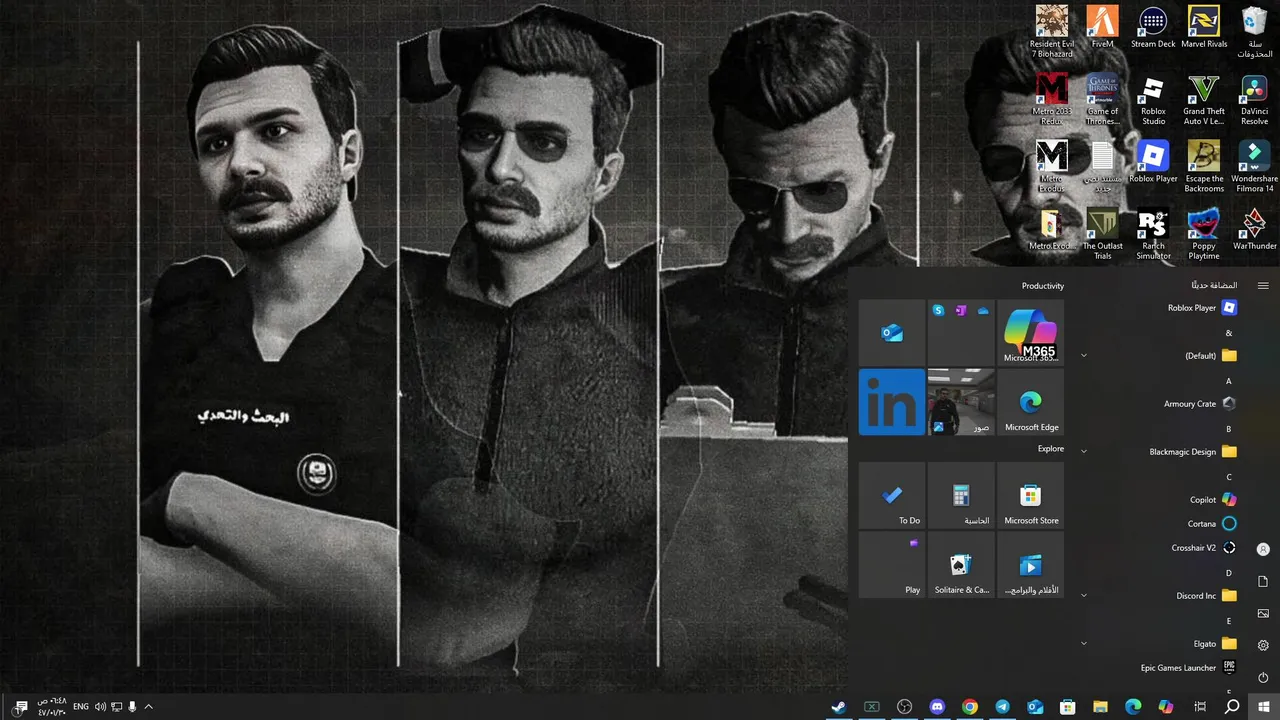Open the Movies & TV tile
Screen dimensions: 1280x720
1030,564
